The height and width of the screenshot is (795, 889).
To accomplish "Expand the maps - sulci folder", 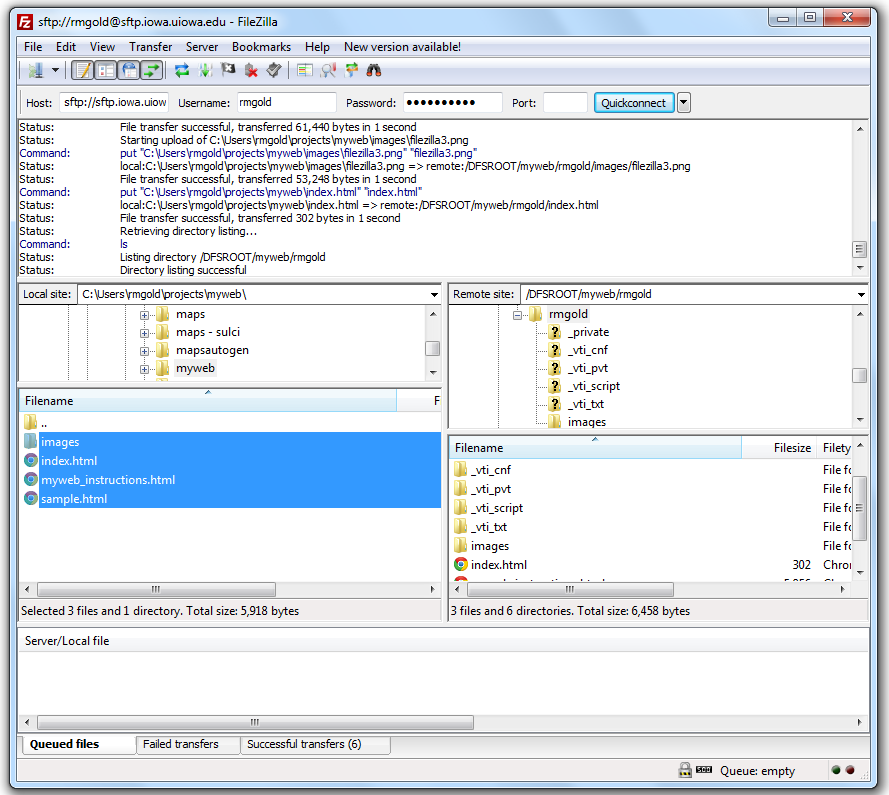I will point(144,333).
